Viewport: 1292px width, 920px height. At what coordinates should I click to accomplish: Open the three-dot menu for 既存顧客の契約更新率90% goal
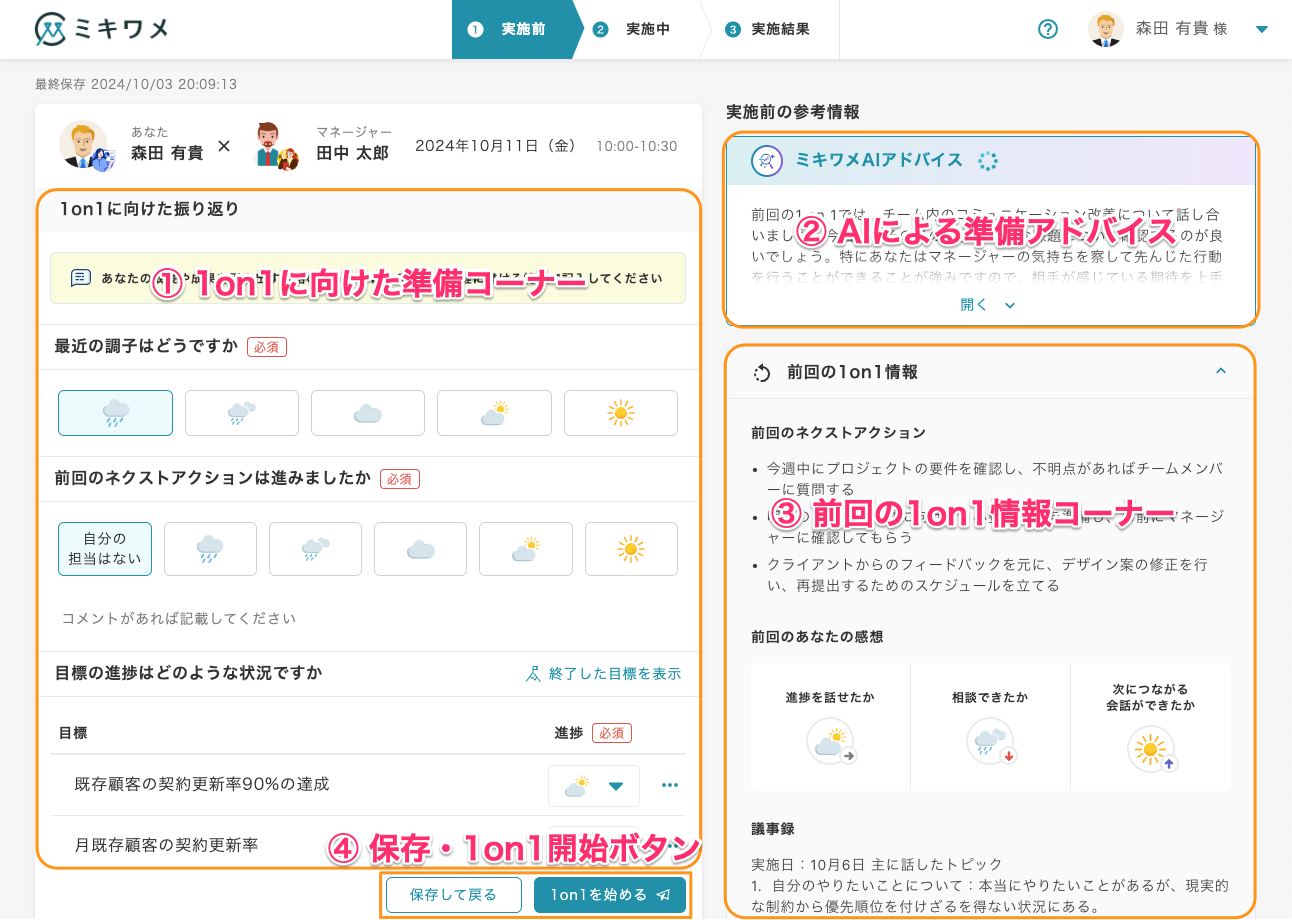click(670, 786)
